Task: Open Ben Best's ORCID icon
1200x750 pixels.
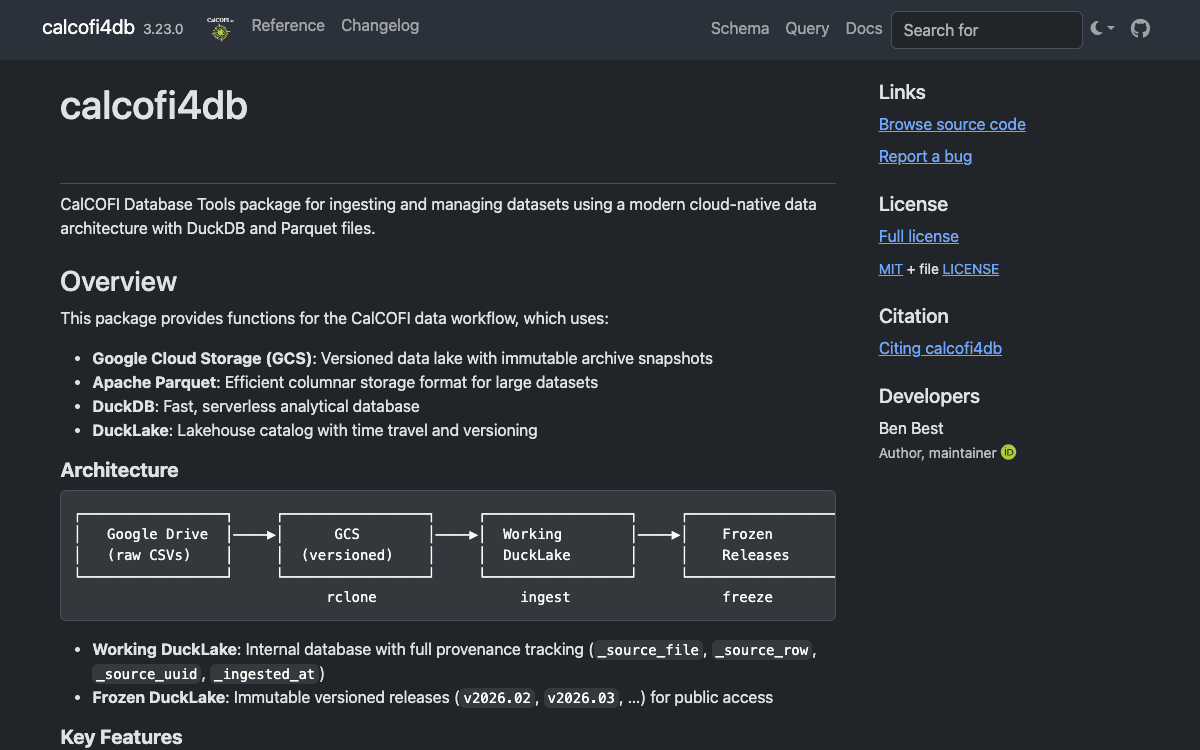Action: tap(1009, 453)
